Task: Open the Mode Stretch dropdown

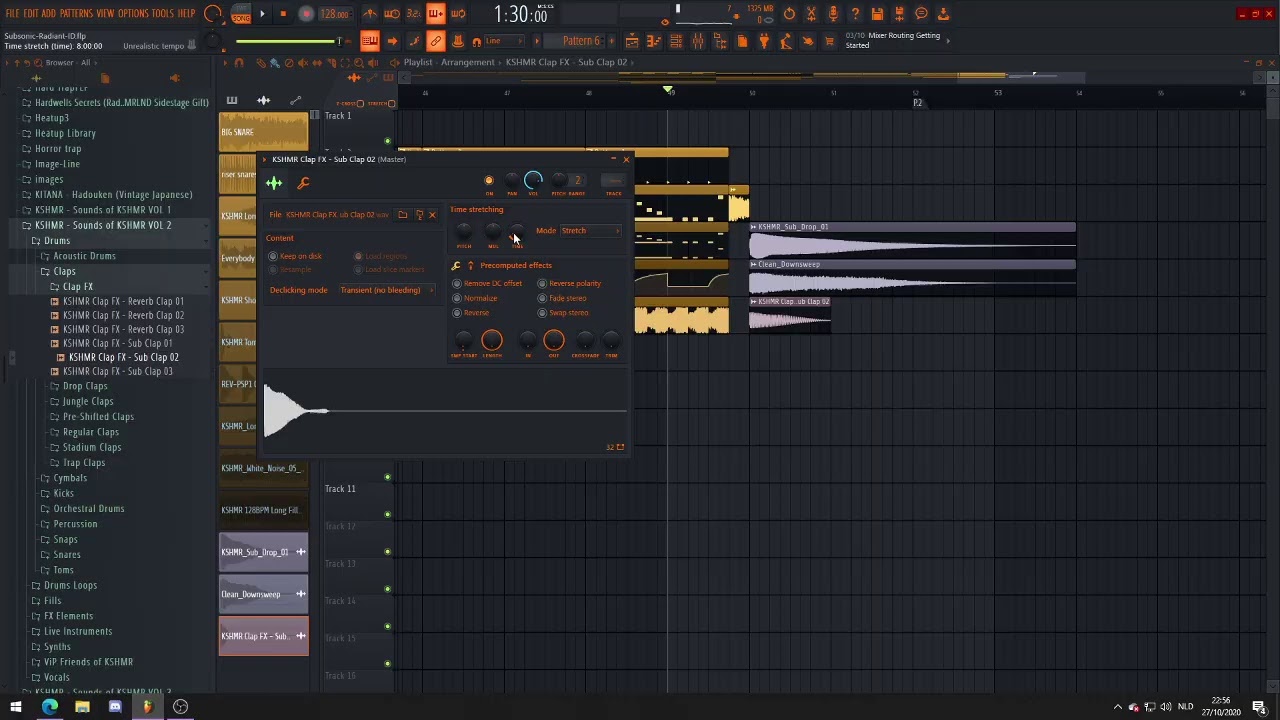Action: tap(590, 231)
